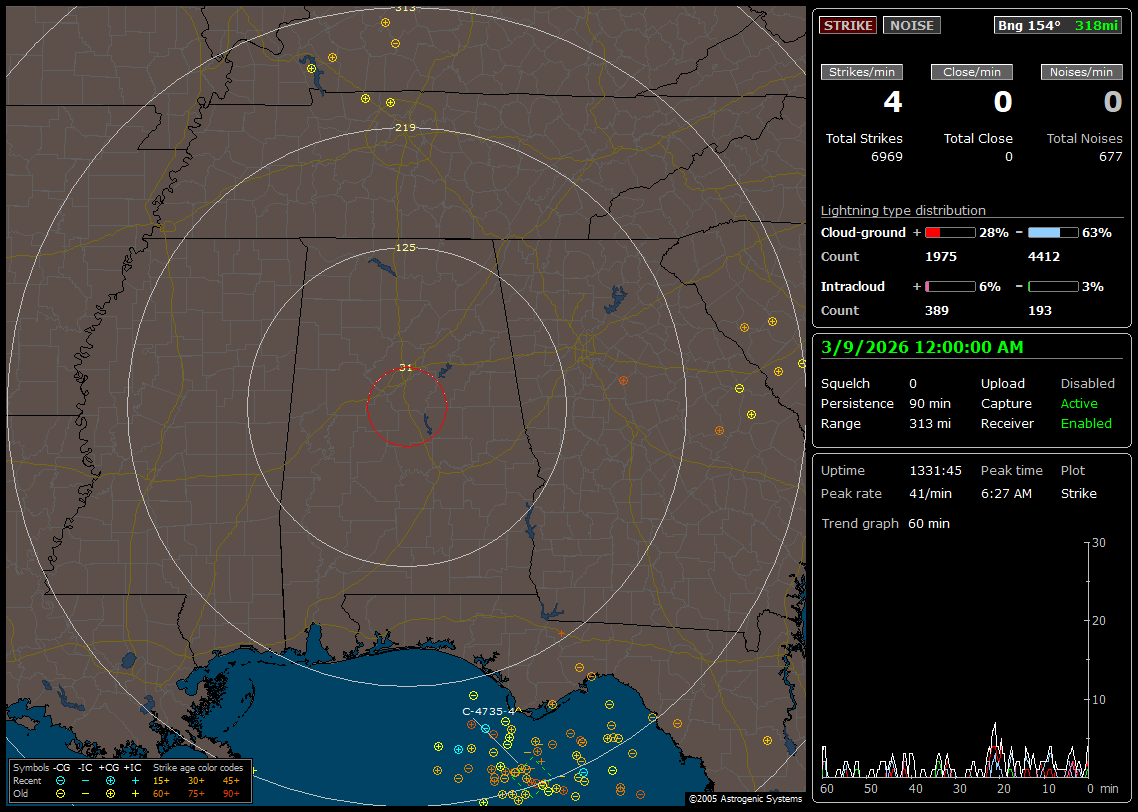The image size is (1138, 812).
Task: Toggle the NOISE indicator button
Action: click(x=911, y=25)
